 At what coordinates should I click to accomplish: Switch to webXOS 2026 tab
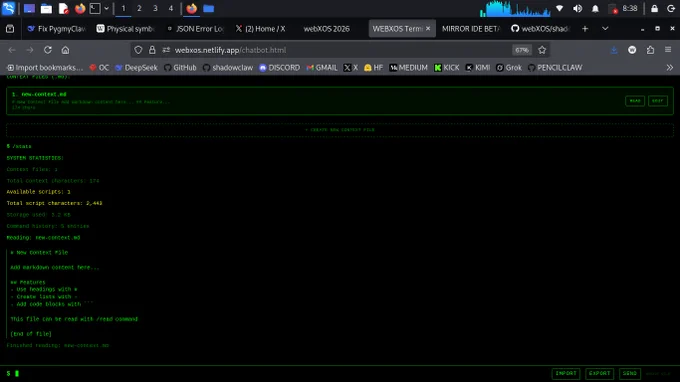click(x=327, y=29)
